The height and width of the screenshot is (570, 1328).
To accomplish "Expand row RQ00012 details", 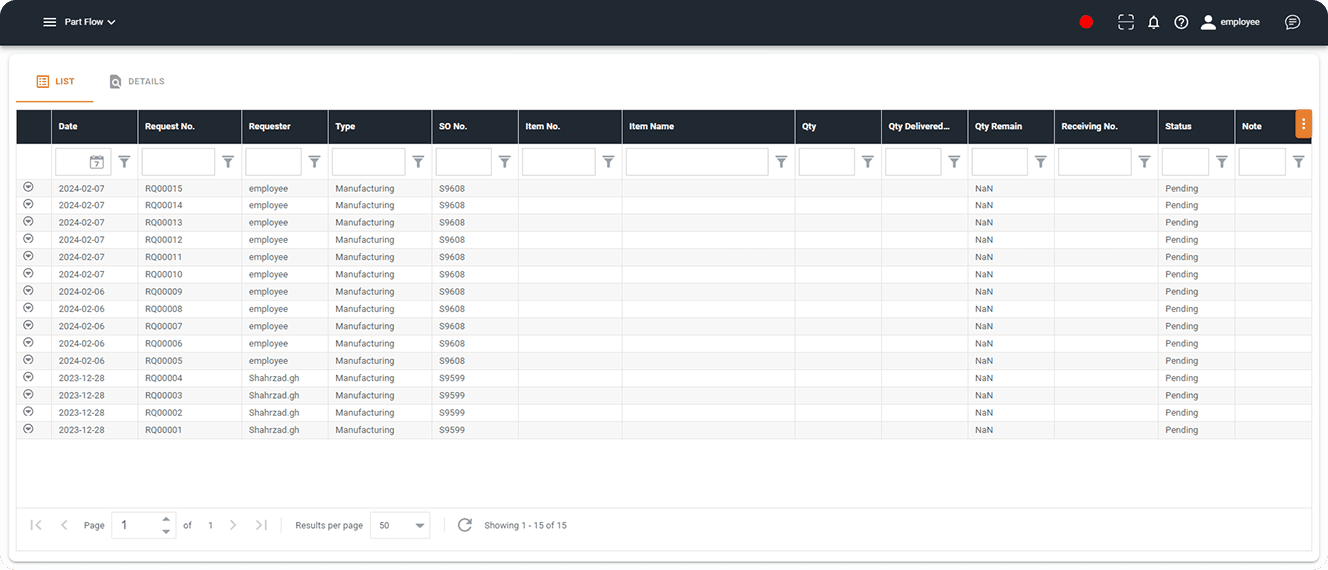I will click(x=28, y=239).
